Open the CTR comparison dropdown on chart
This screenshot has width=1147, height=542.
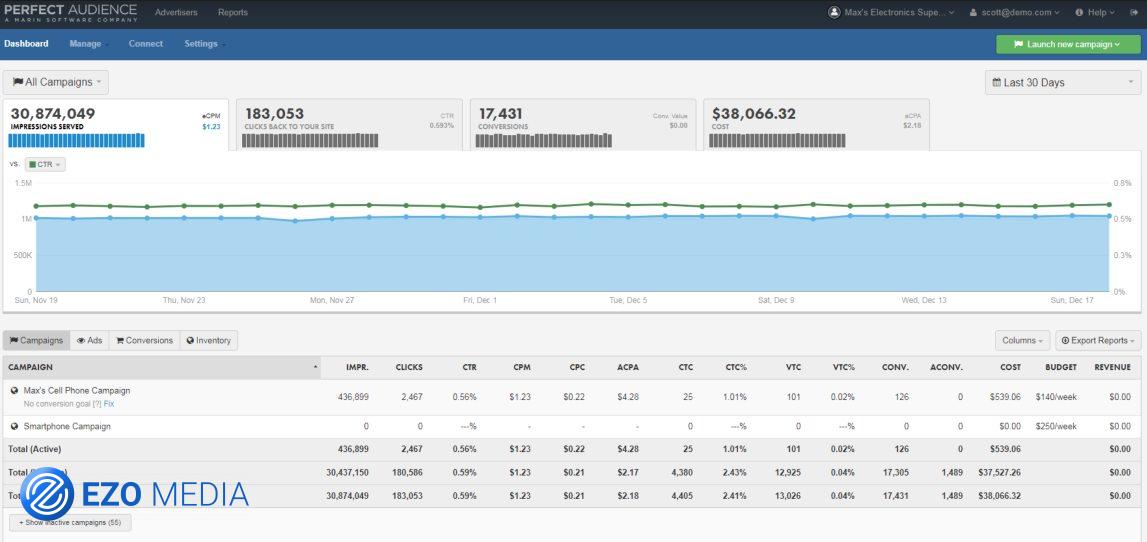(x=45, y=165)
